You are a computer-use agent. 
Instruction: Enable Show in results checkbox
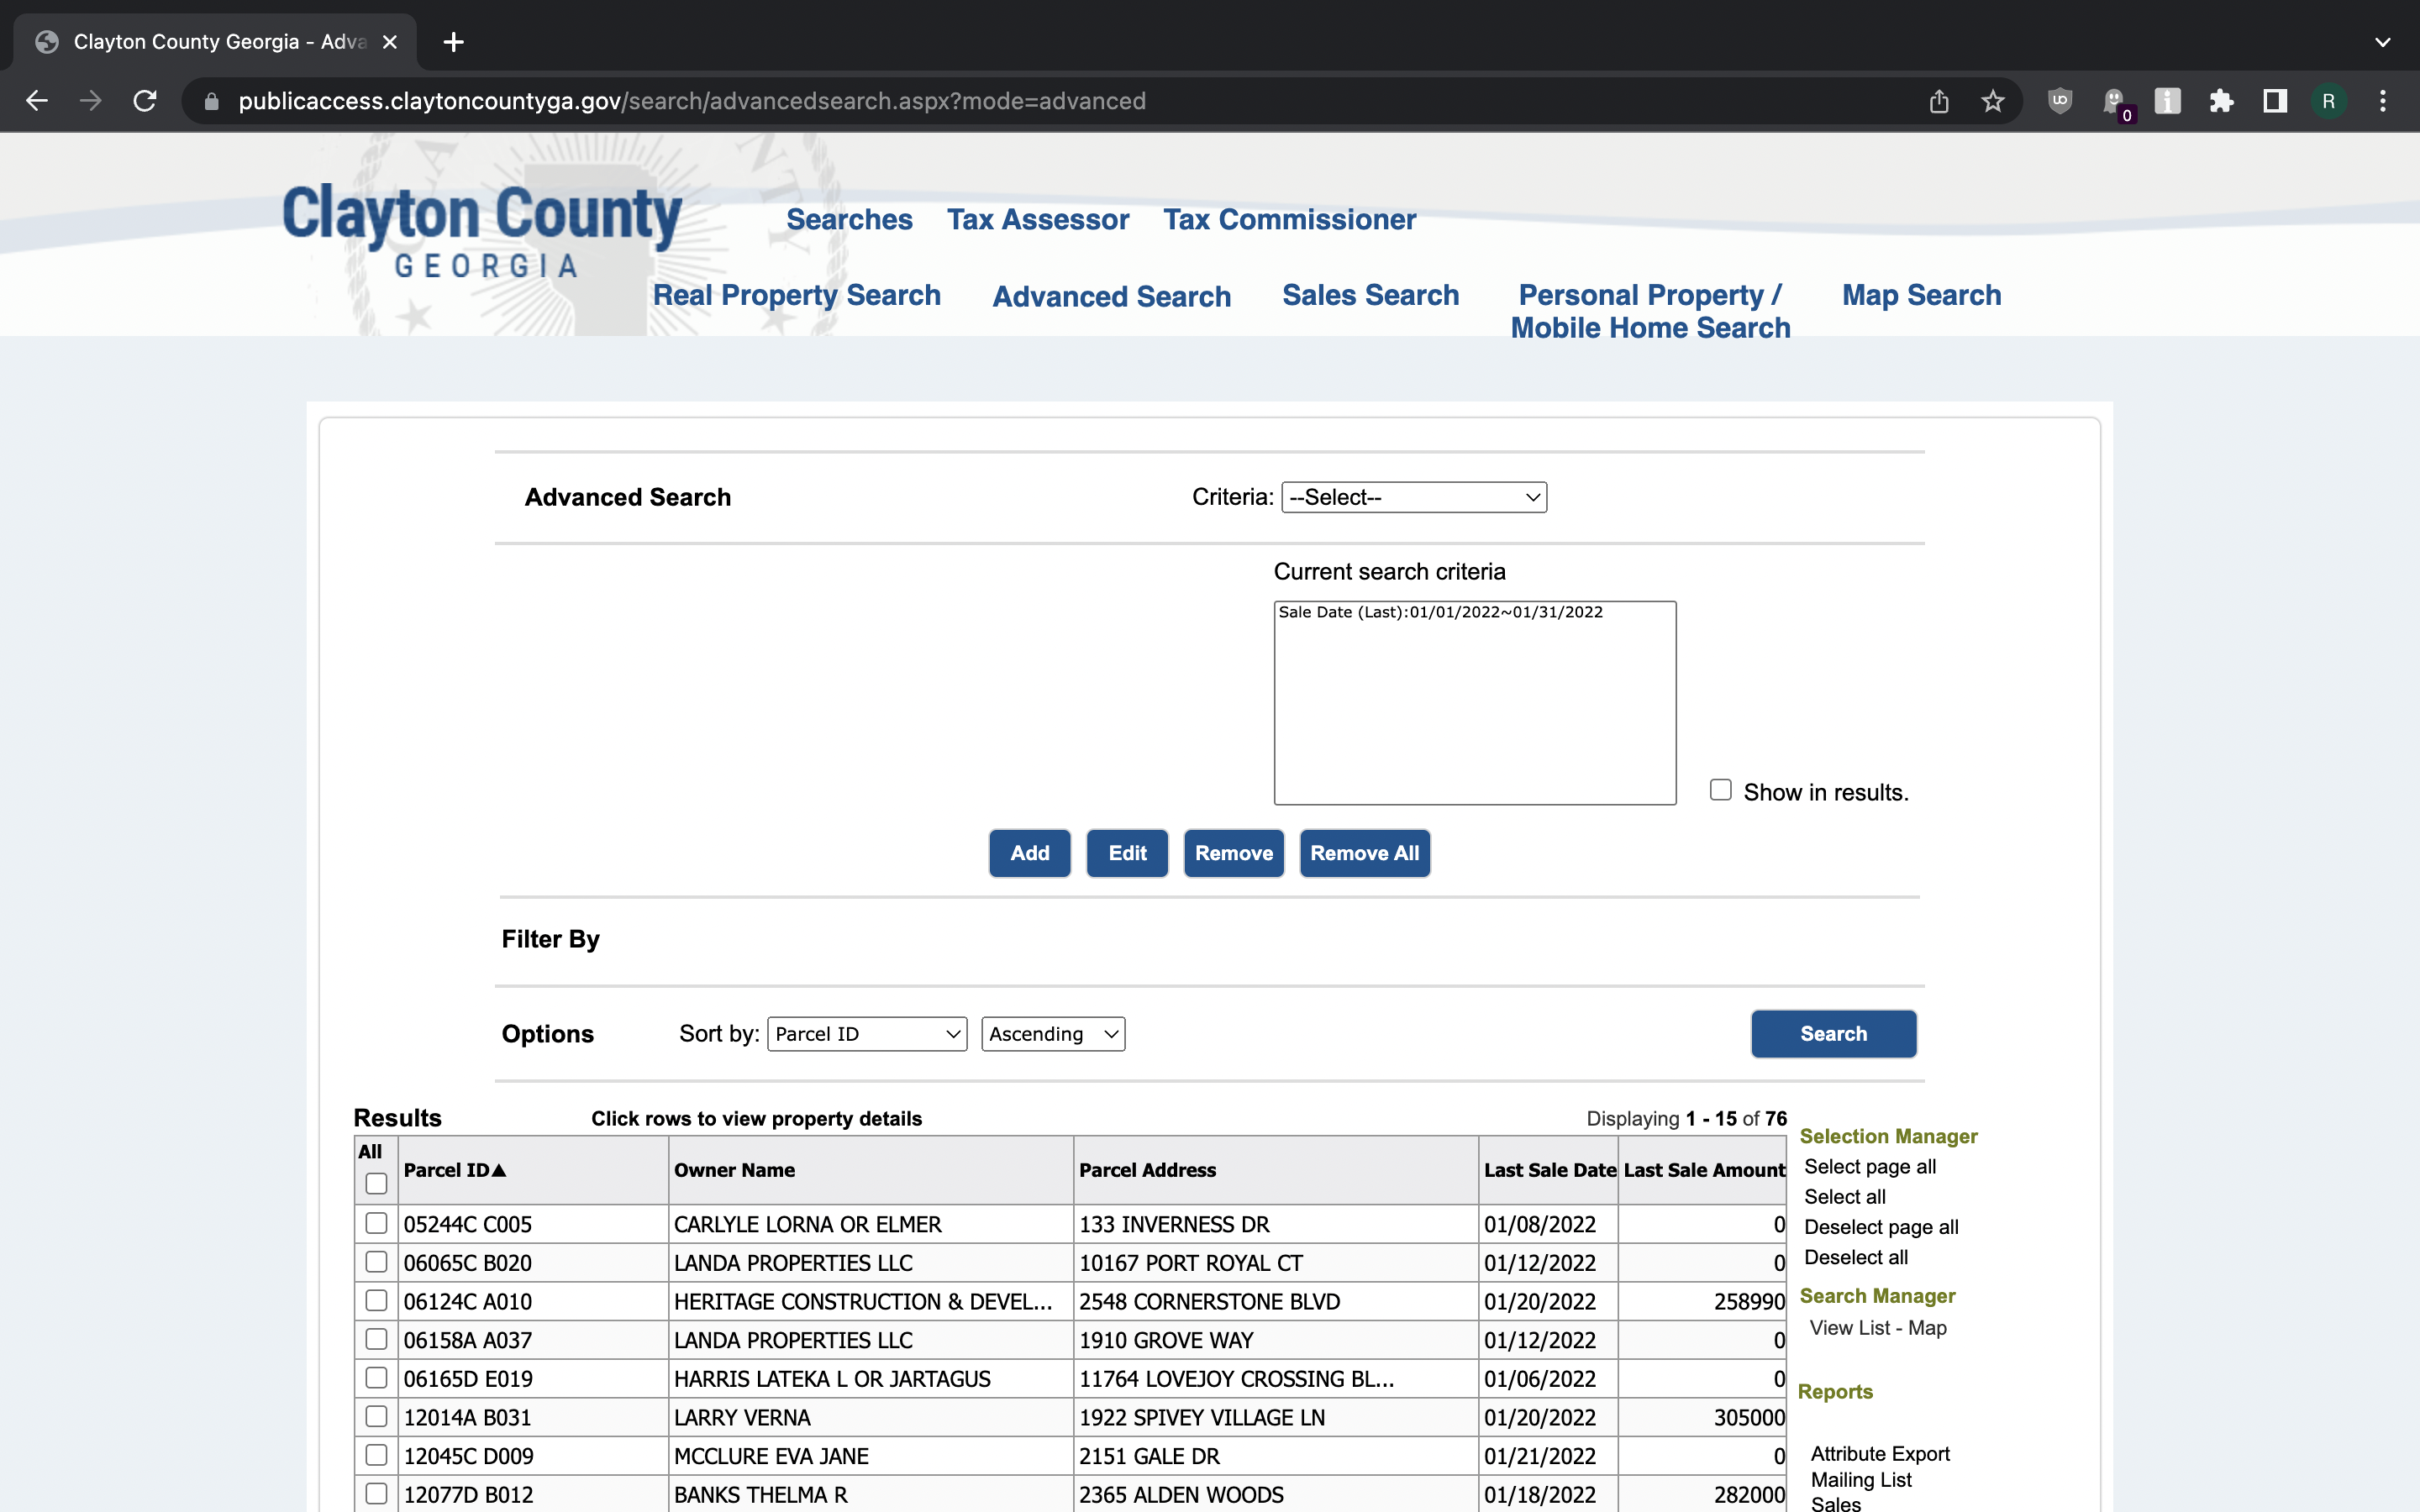(x=1720, y=790)
